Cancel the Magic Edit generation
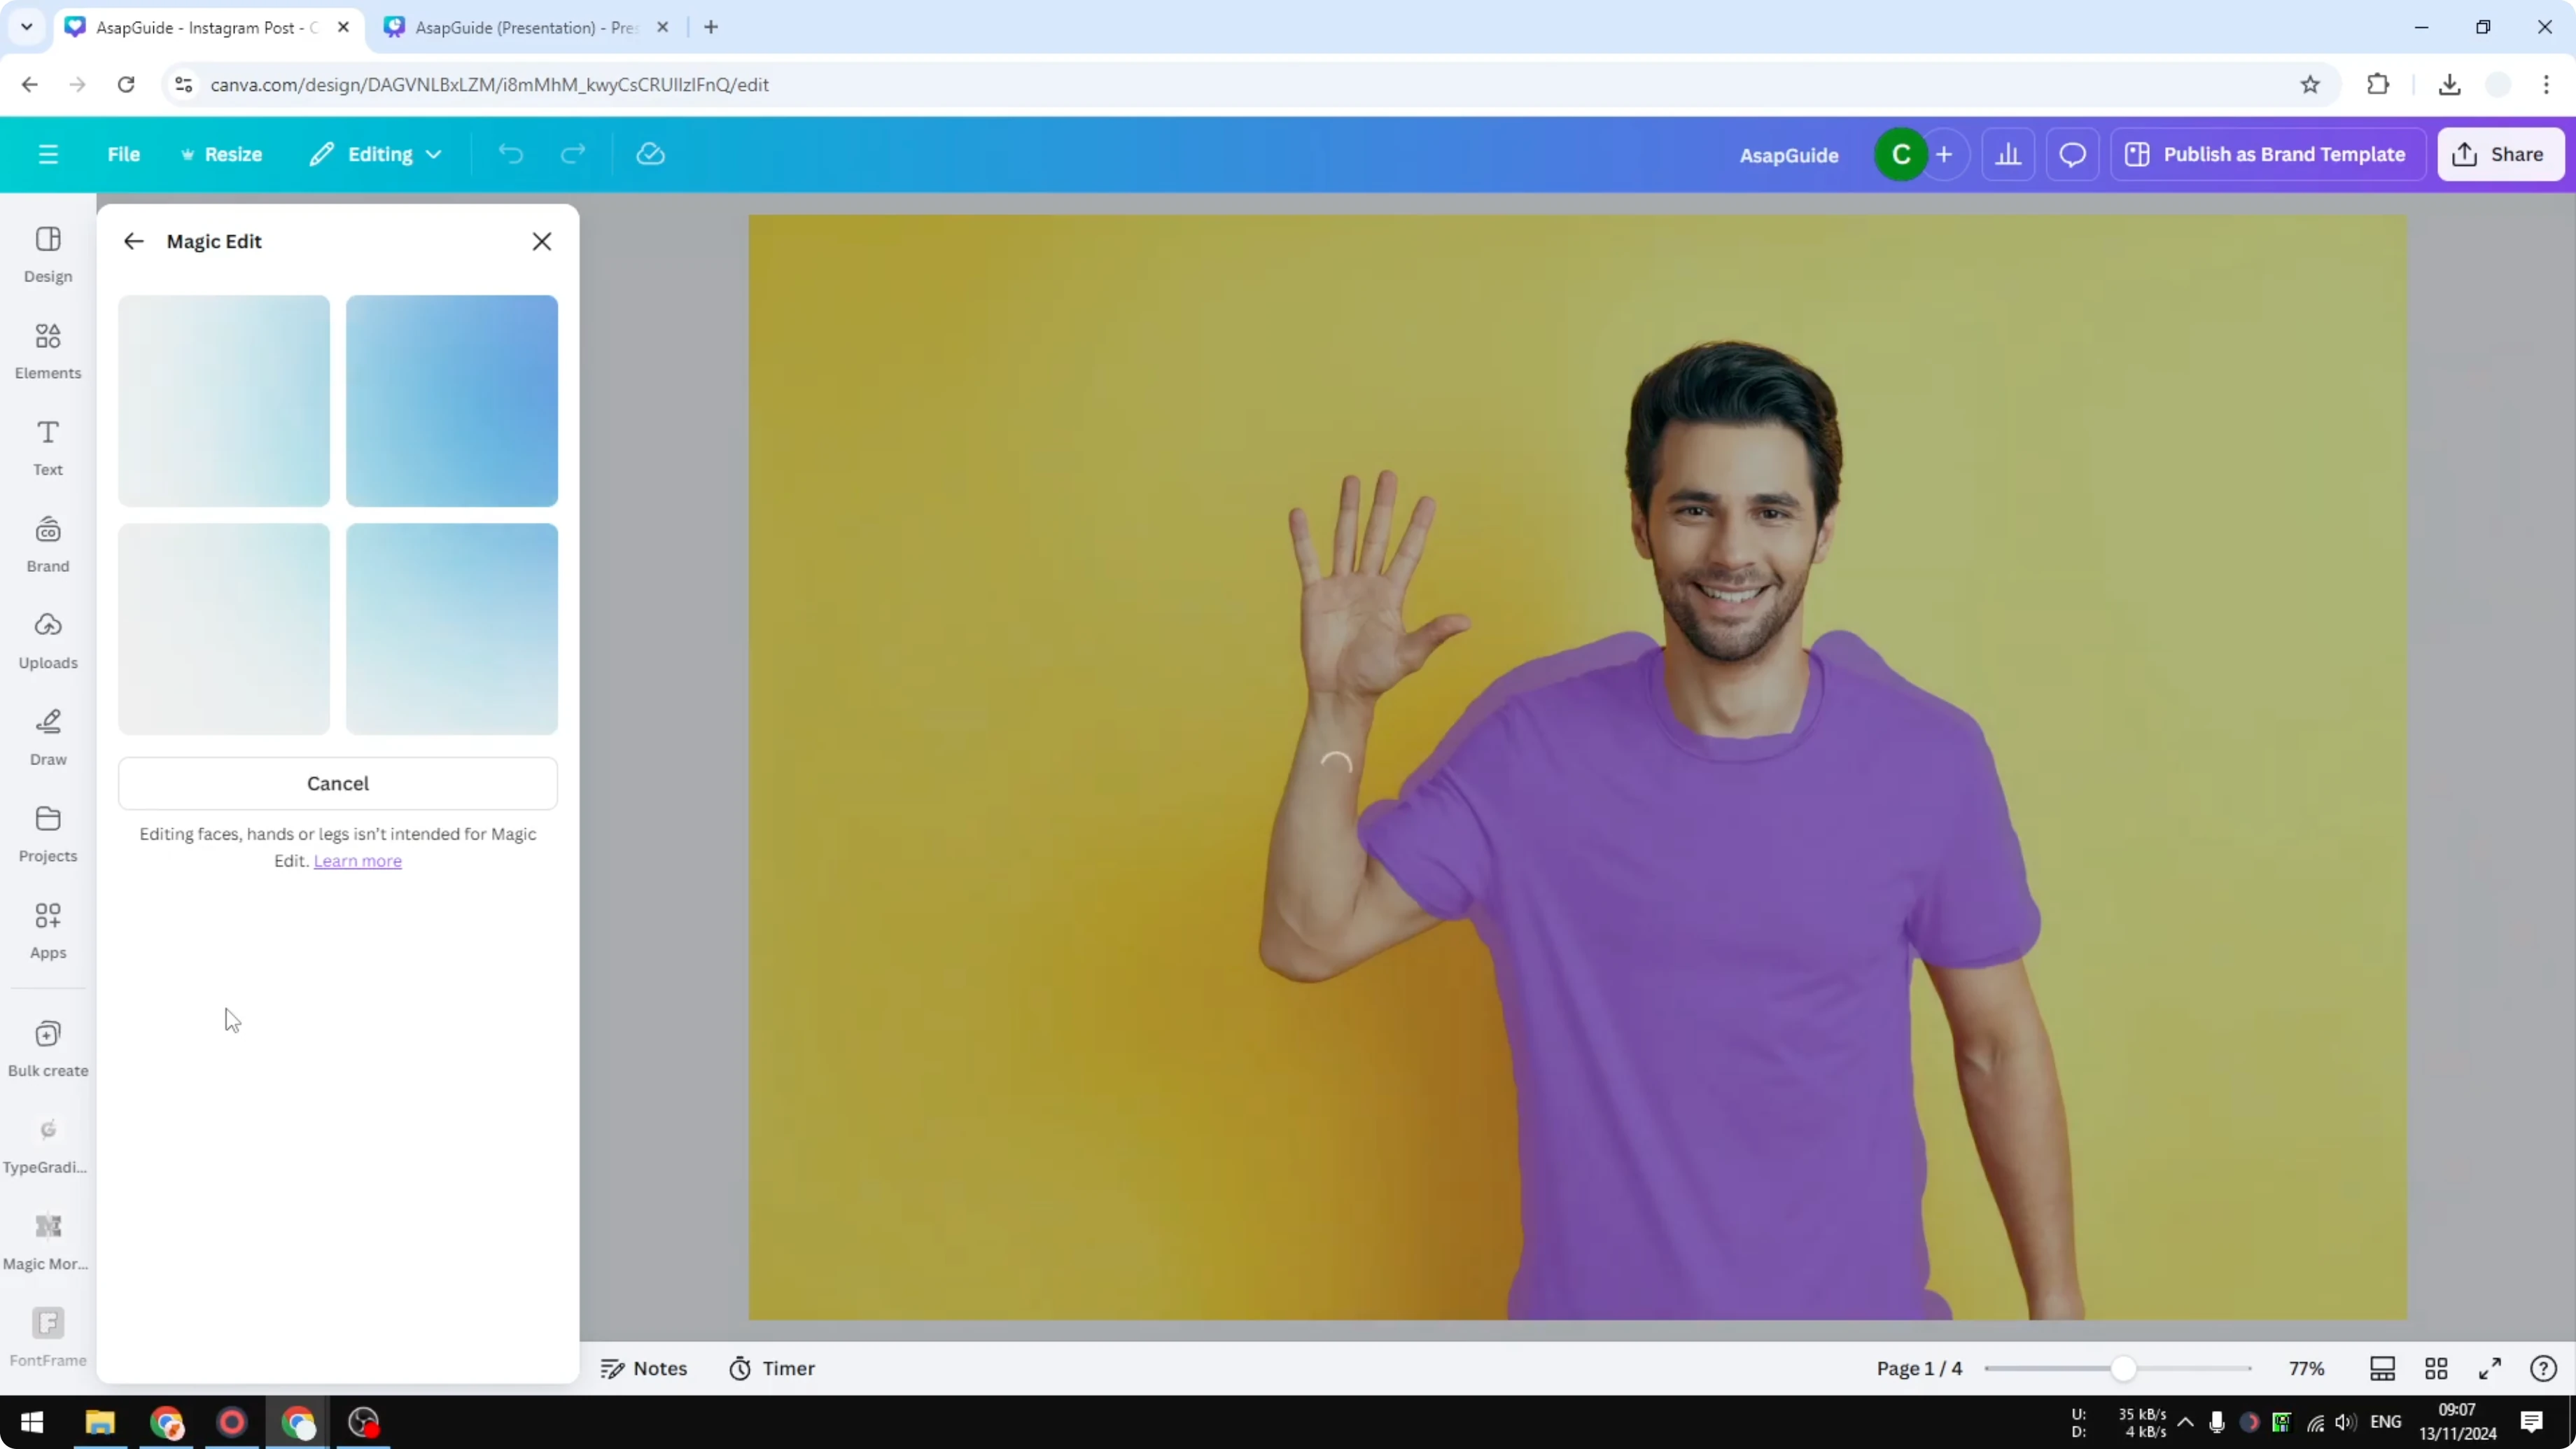The width and height of the screenshot is (2576, 1449). (338, 783)
